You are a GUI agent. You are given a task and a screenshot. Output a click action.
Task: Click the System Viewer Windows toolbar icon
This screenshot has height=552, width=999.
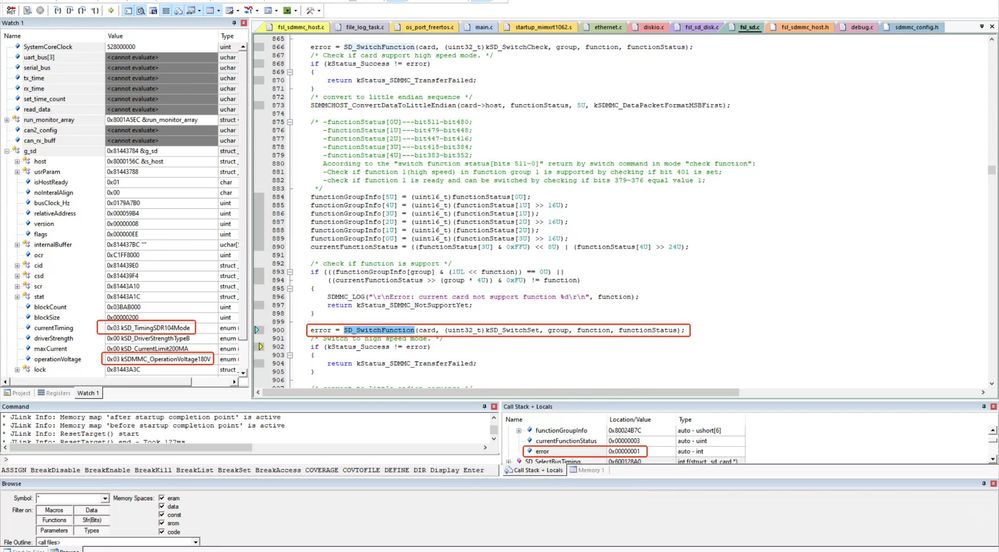(287, 10)
